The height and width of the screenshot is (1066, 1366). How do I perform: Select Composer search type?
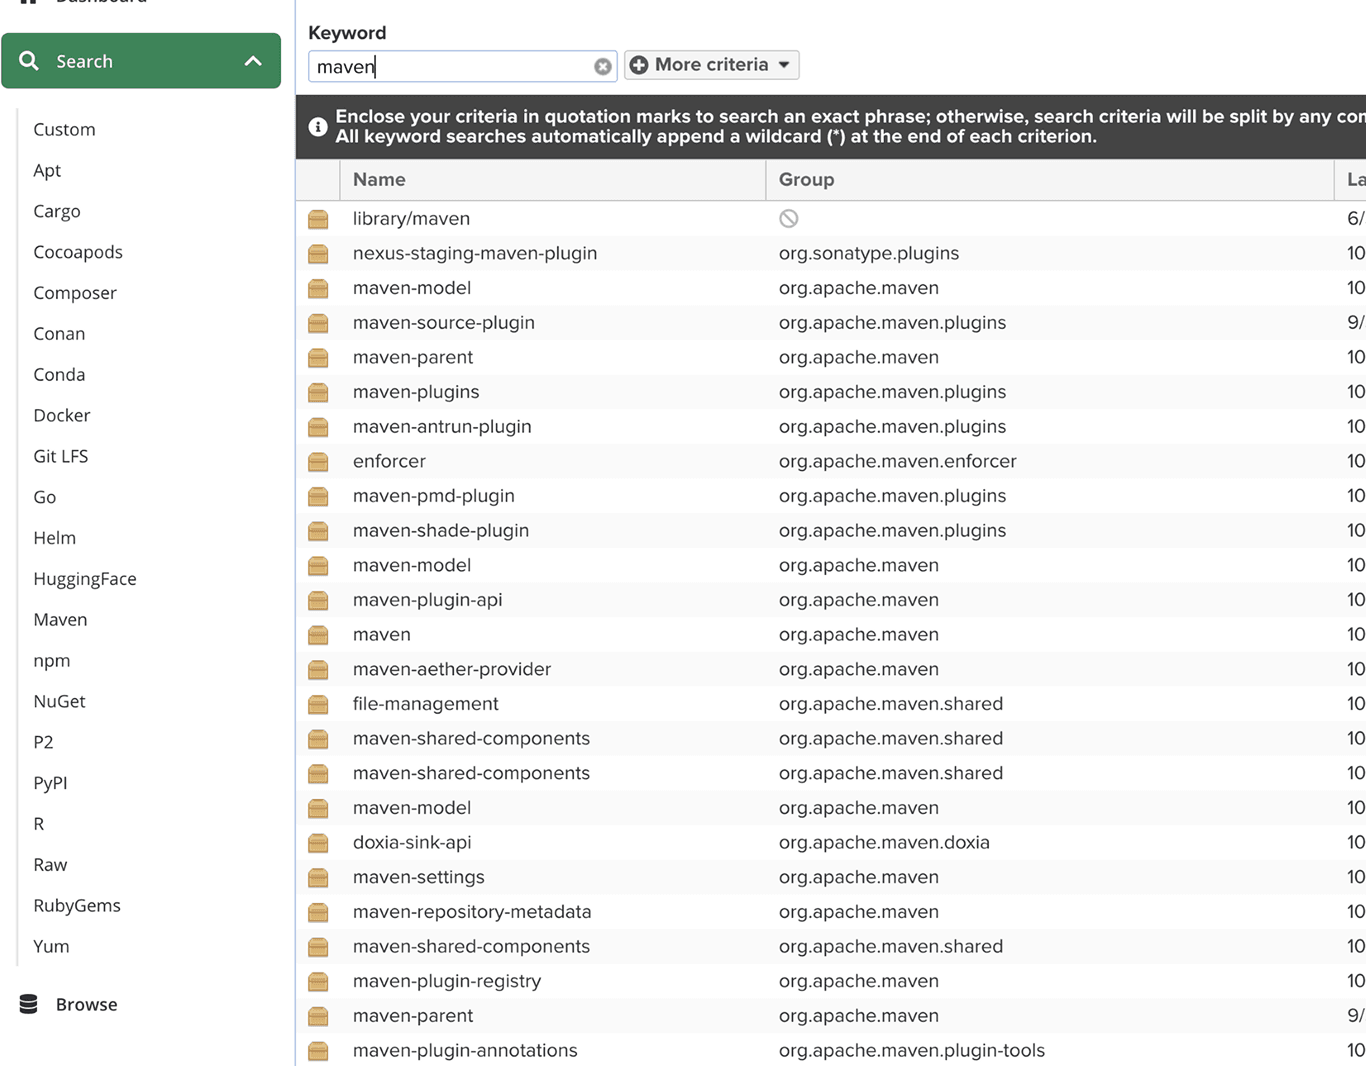coord(75,293)
